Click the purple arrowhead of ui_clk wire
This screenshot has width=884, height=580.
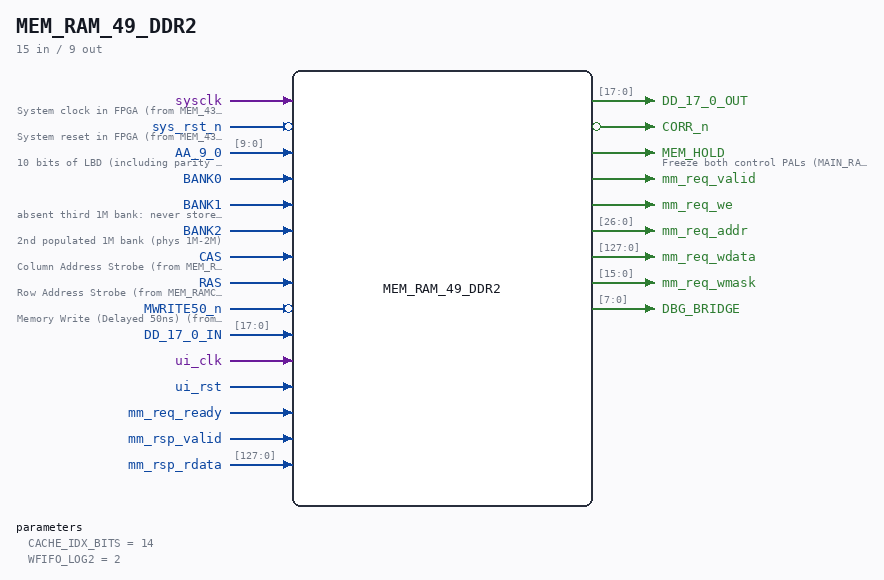coord(288,360)
